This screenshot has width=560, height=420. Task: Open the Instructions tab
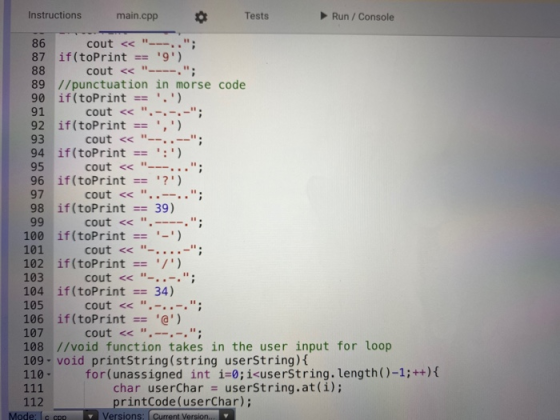pyautogui.click(x=55, y=15)
